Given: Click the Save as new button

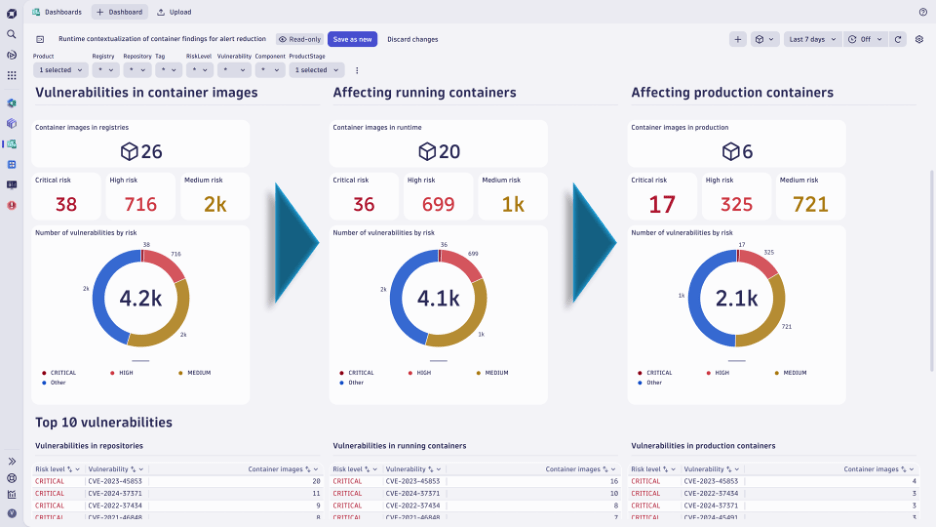Looking at the screenshot, I should click(x=352, y=39).
